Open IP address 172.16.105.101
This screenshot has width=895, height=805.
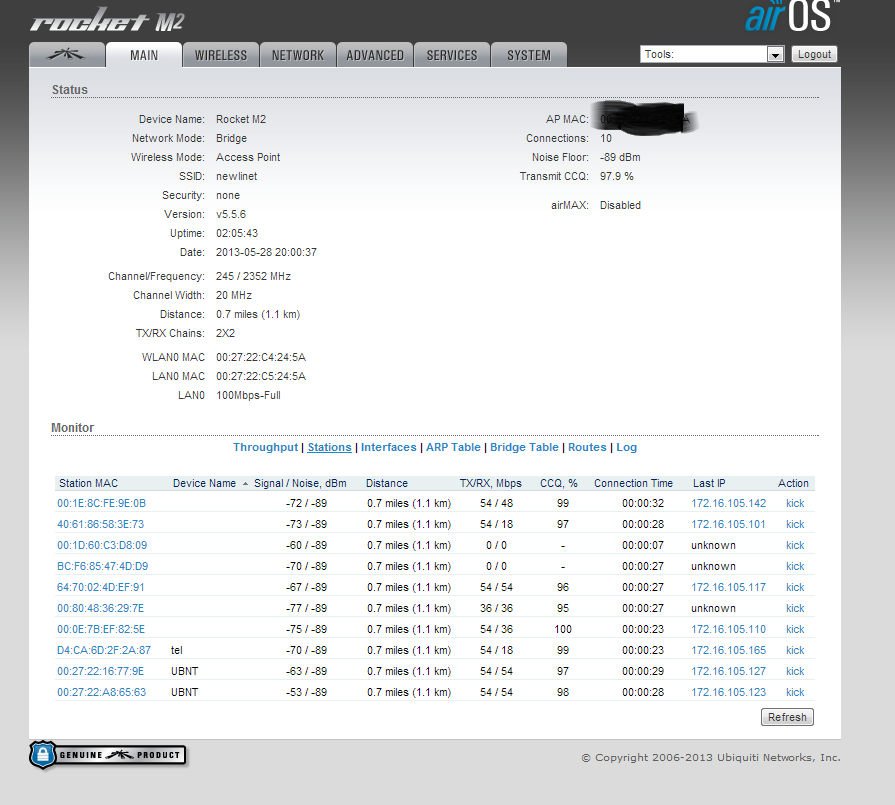[728, 524]
